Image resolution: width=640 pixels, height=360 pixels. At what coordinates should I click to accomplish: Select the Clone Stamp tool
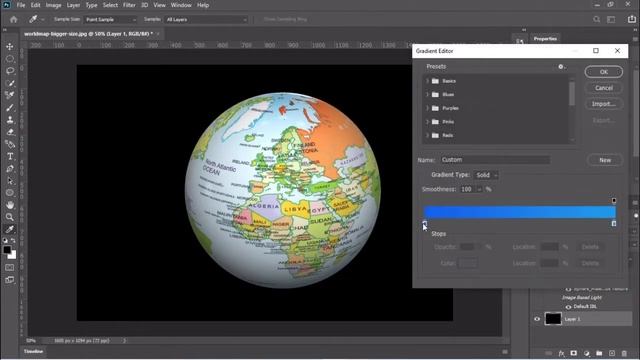click(x=10, y=120)
